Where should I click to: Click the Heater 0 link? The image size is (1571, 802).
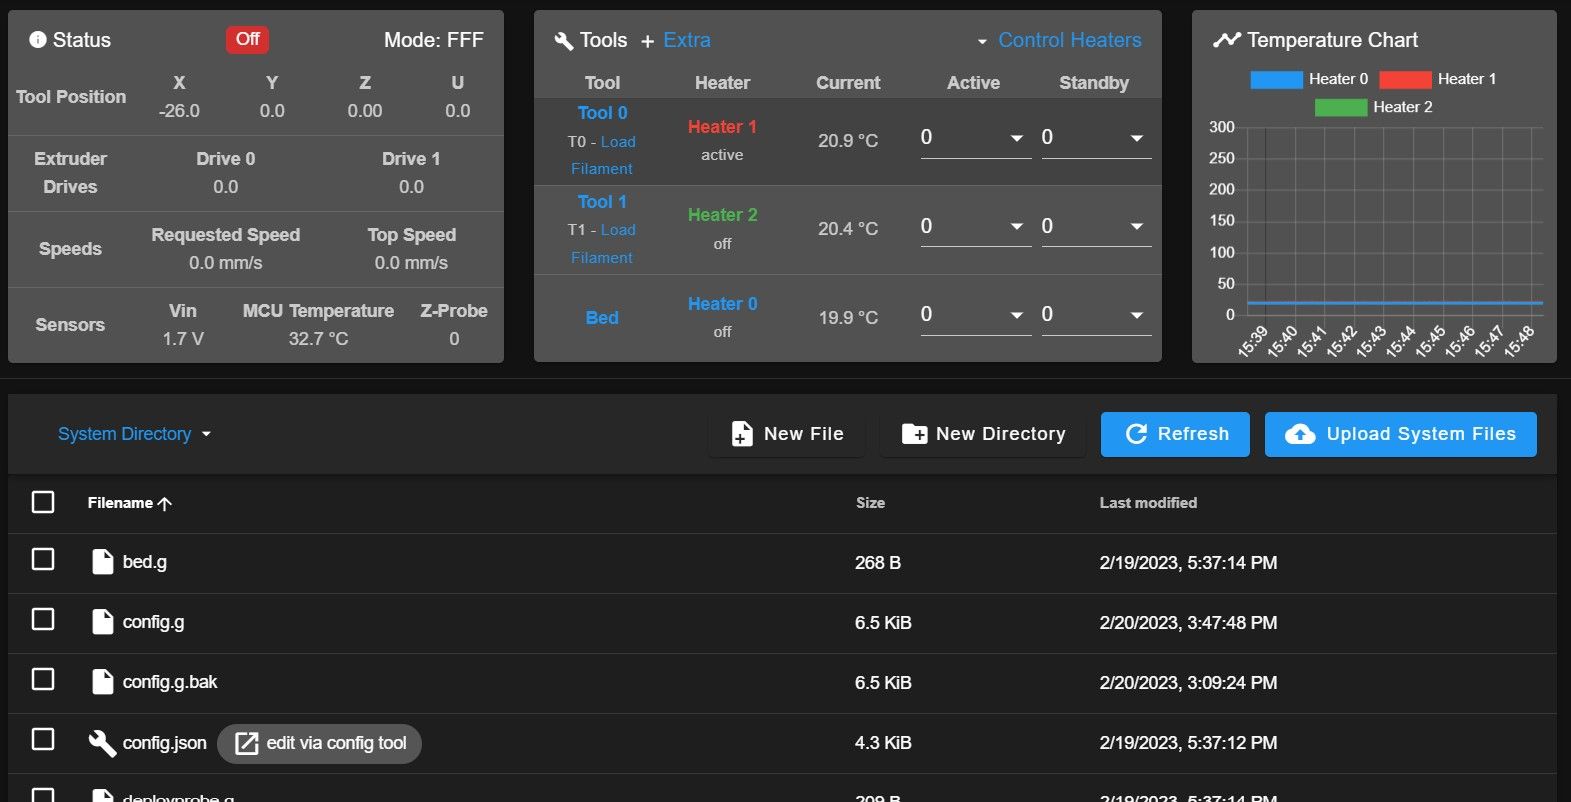722,304
